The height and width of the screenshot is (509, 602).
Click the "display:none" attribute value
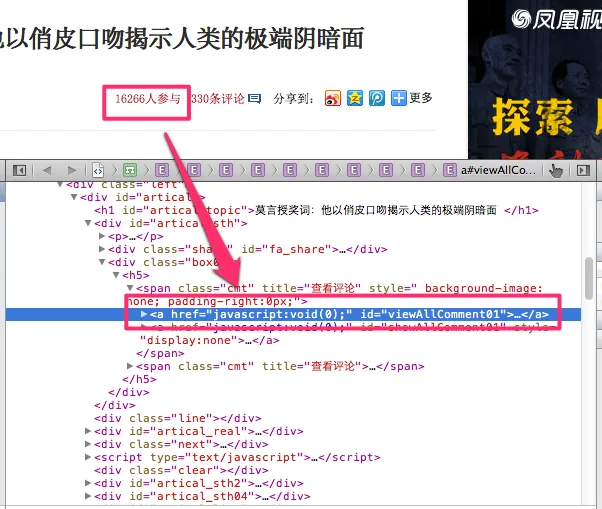tap(192, 340)
